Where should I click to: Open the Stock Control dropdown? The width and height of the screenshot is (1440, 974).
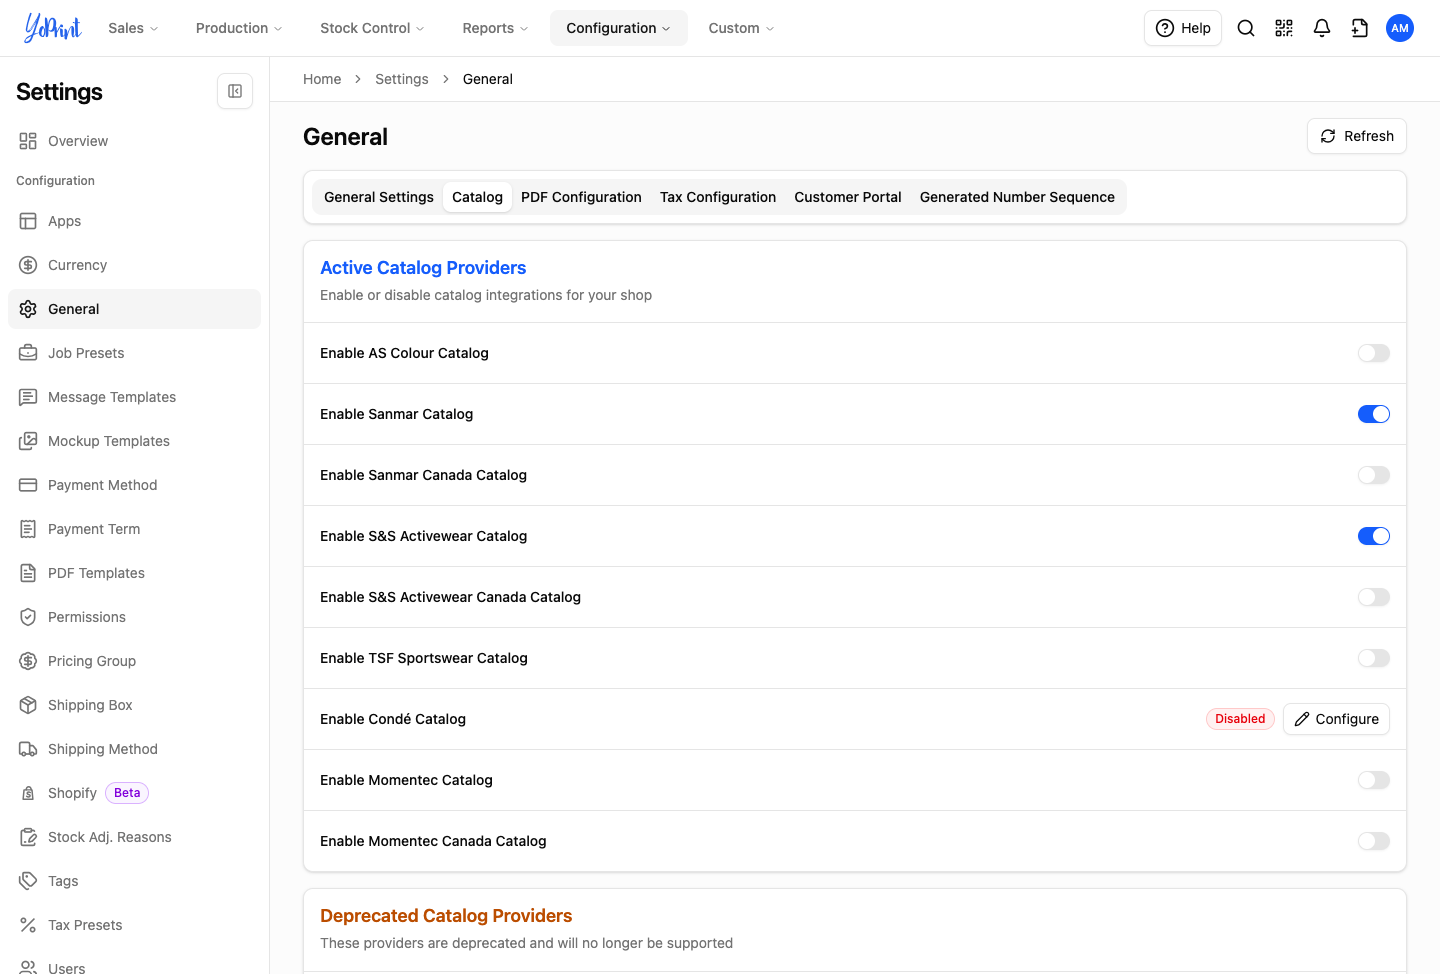tap(372, 28)
